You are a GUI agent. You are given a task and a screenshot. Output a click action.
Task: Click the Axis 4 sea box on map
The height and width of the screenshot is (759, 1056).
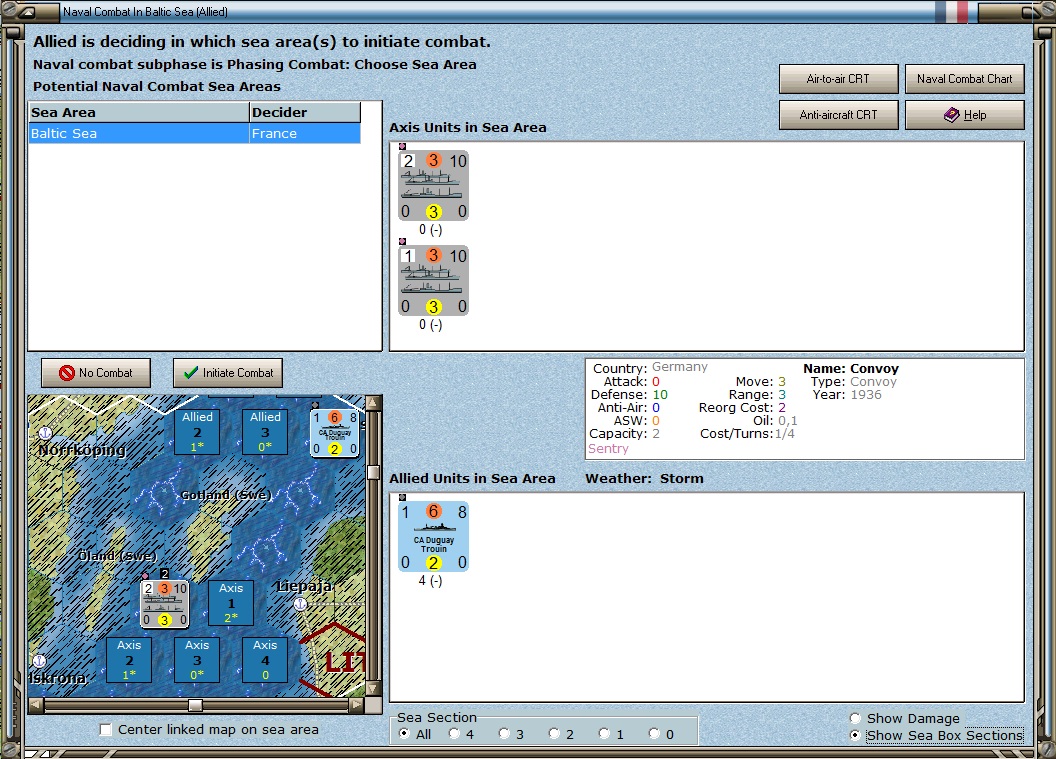pyautogui.click(x=265, y=659)
